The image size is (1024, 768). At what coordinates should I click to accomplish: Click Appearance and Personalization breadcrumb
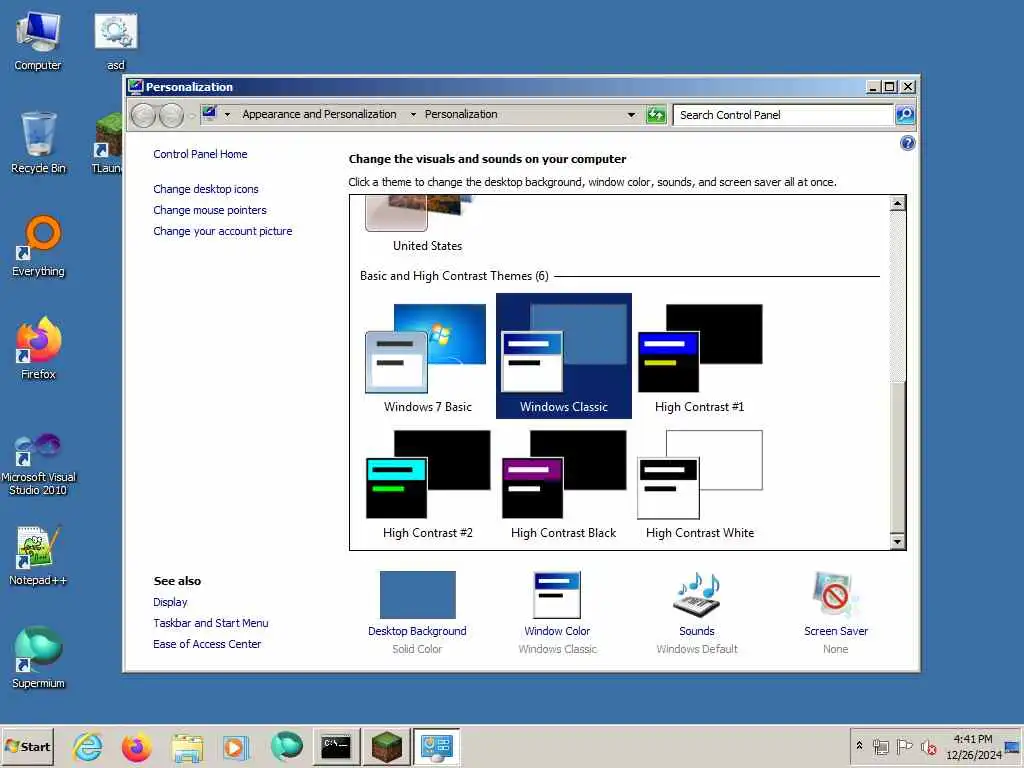pos(319,114)
